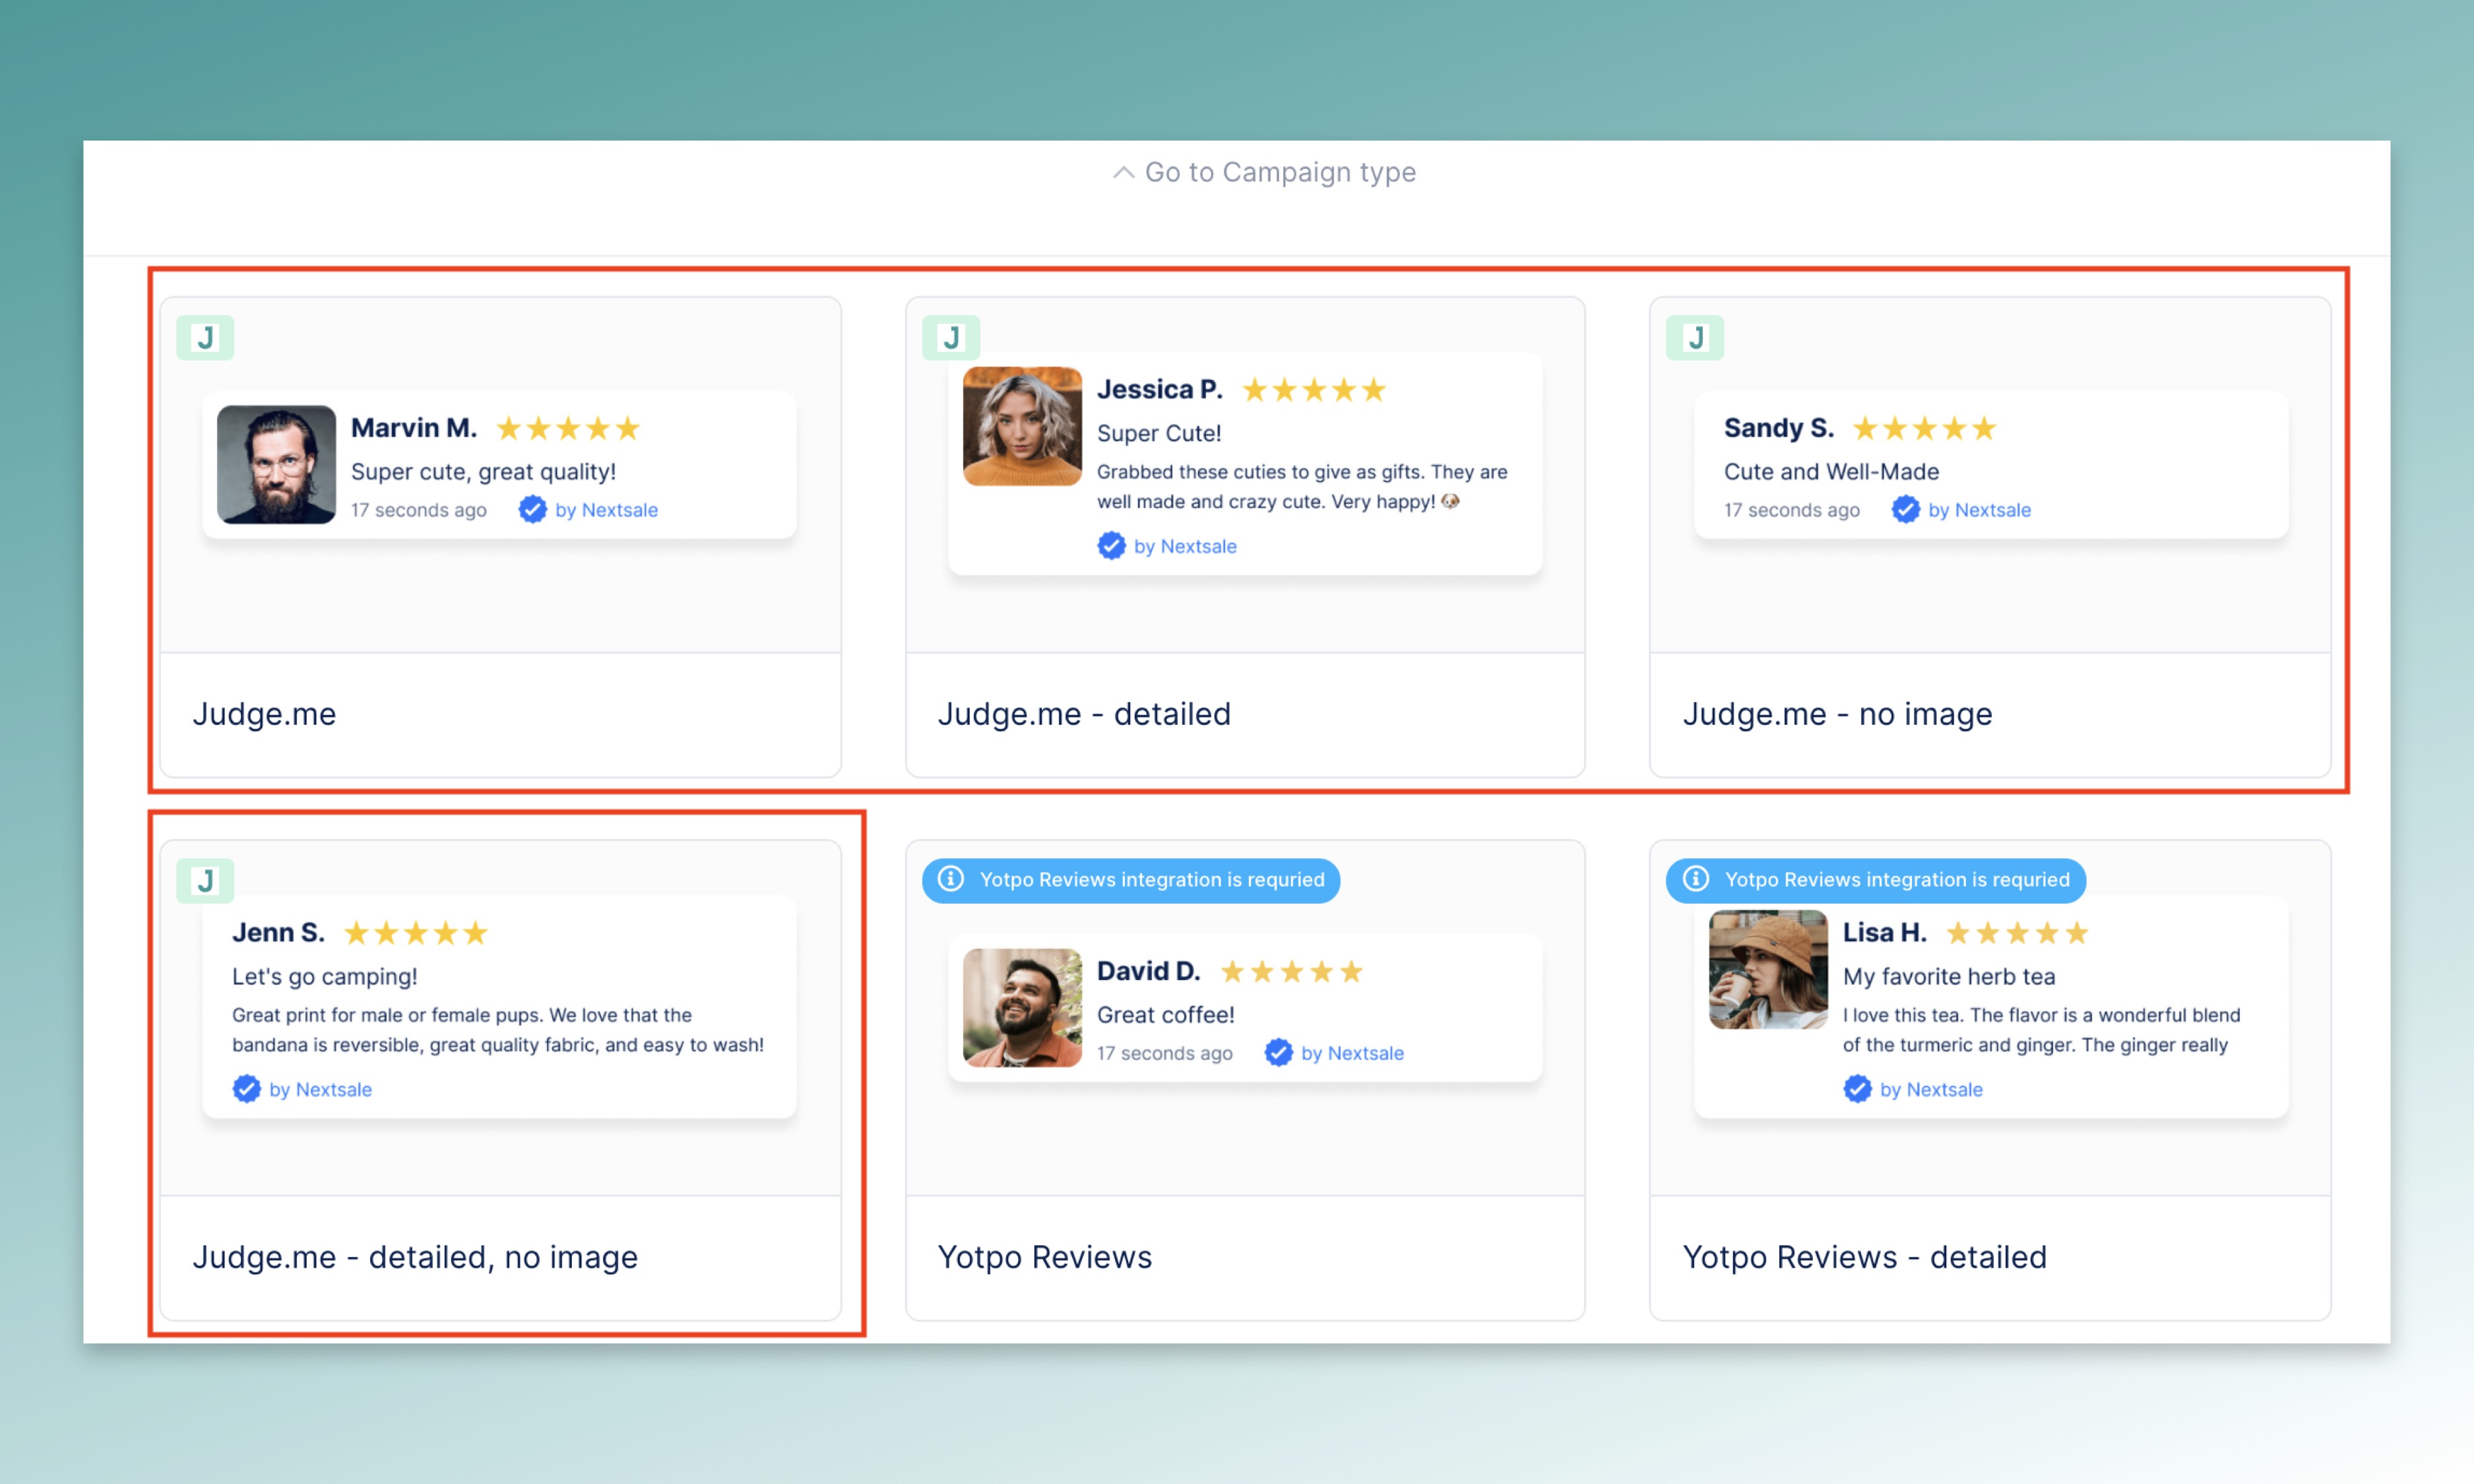Select the Judge.me template title
2474x1484 pixels.
click(x=264, y=714)
